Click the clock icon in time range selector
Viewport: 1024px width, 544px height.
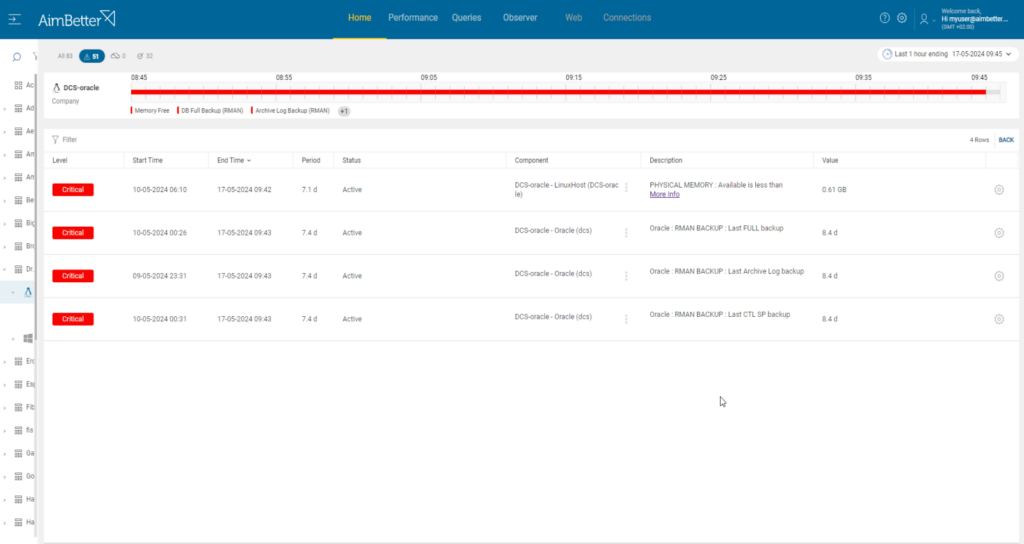click(887, 54)
